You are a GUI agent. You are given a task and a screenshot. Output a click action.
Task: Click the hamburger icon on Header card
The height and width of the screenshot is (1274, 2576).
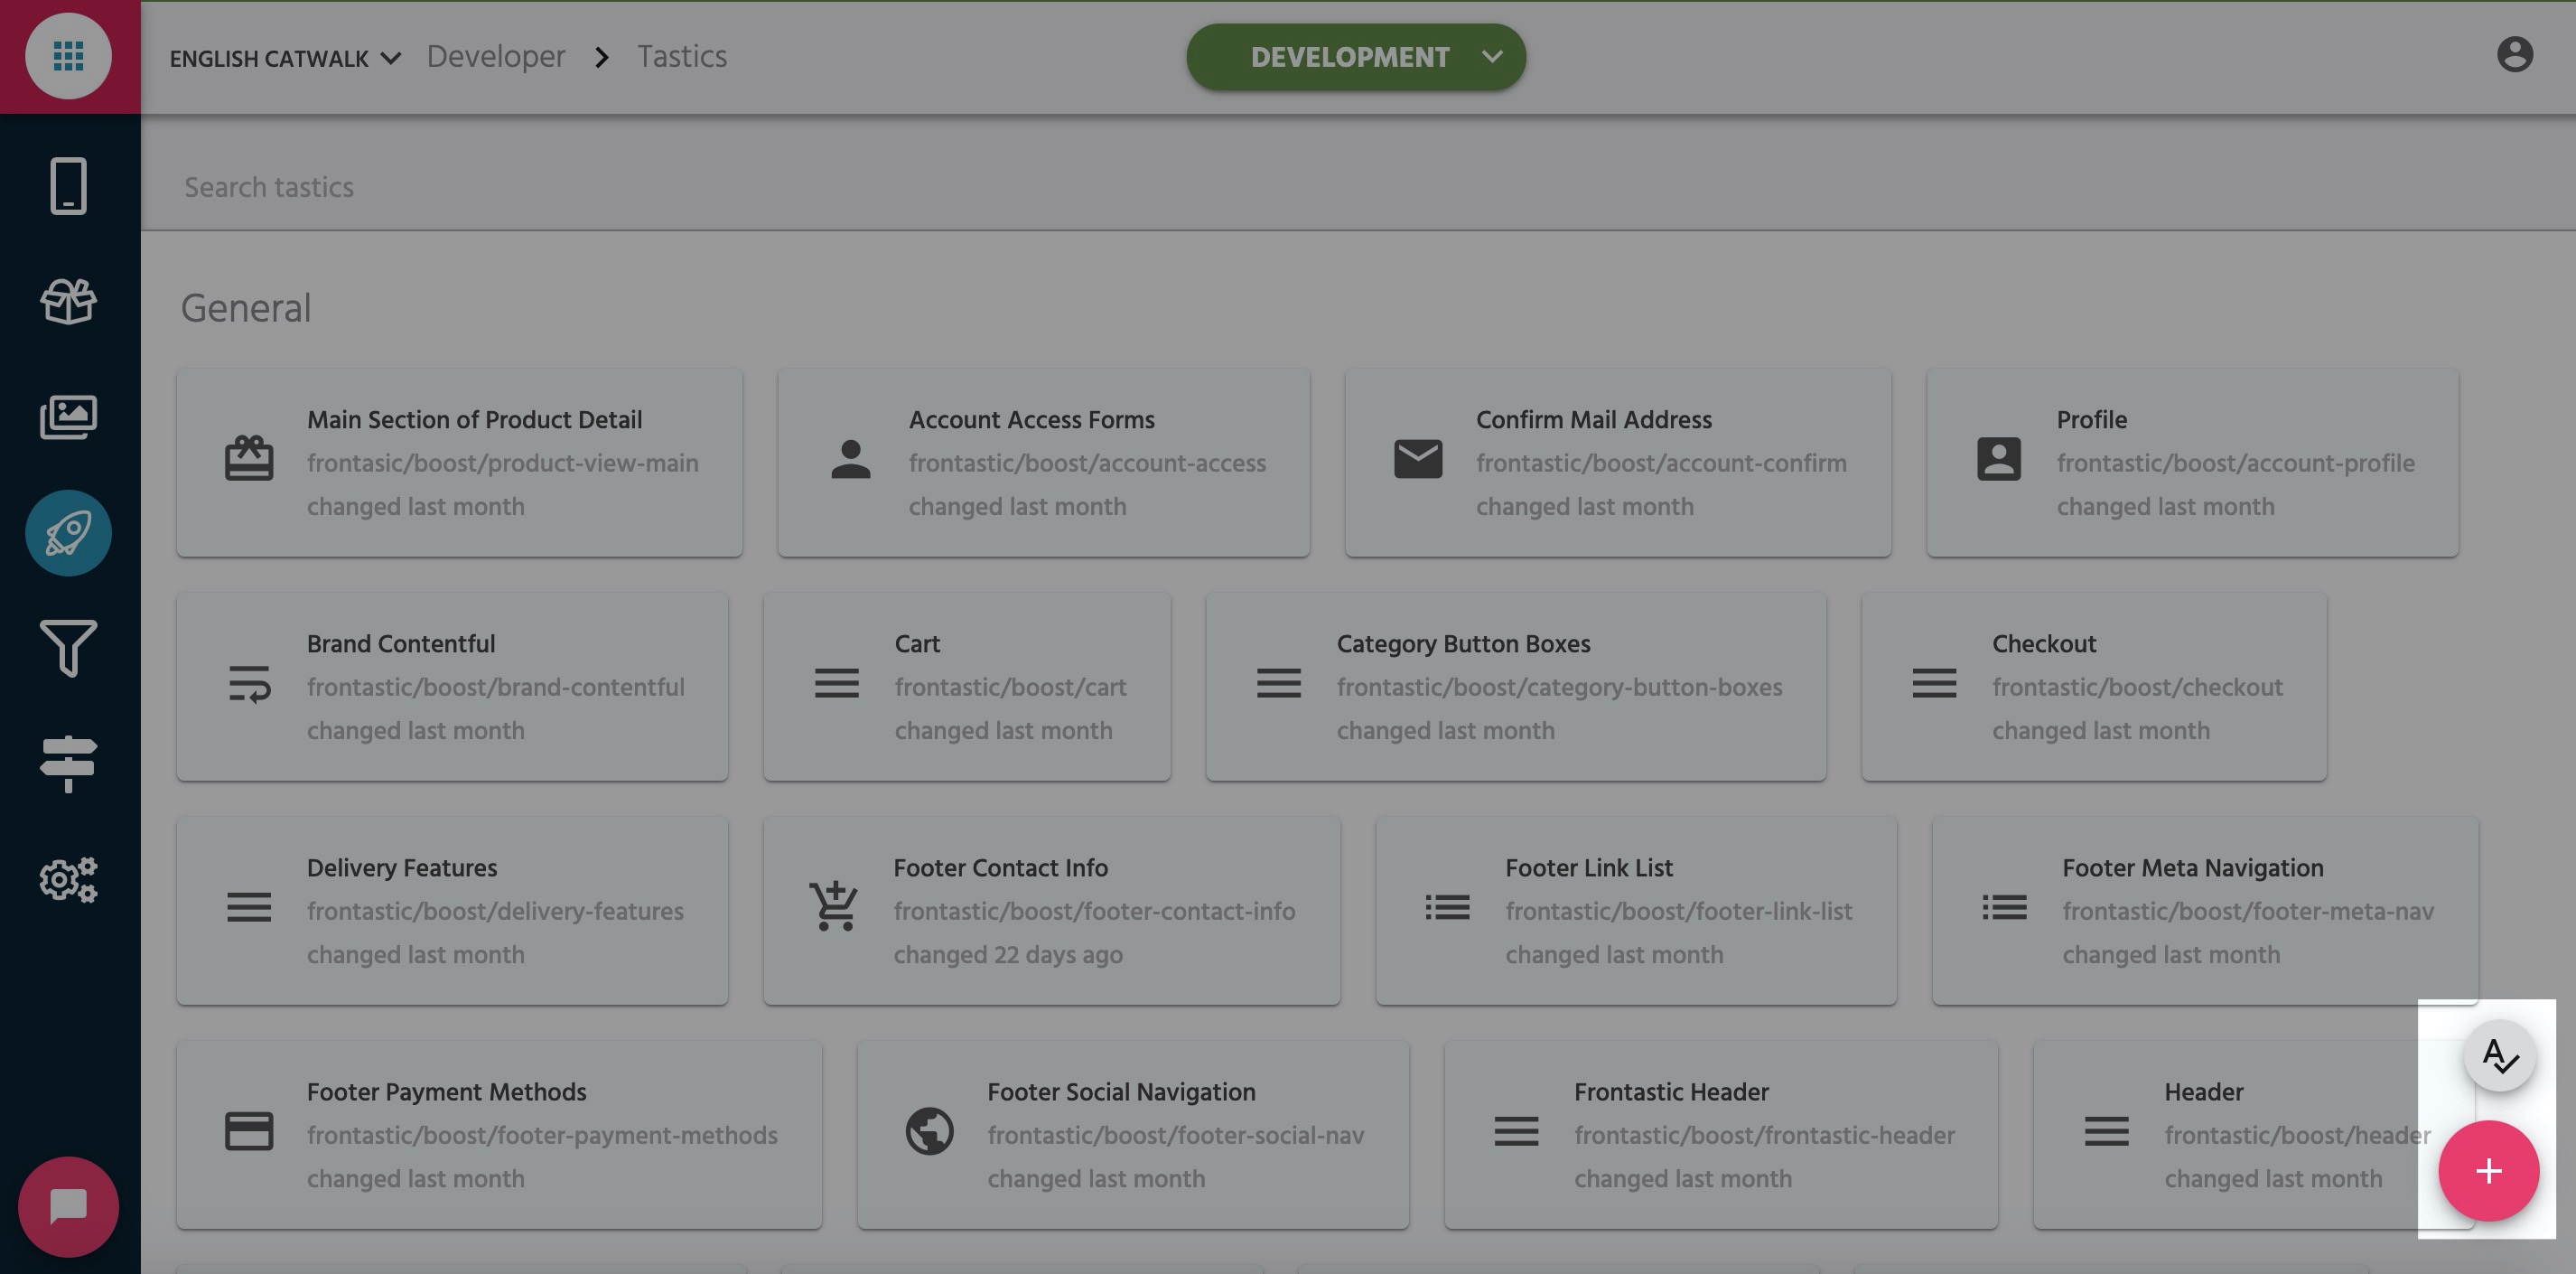tap(2106, 1131)
